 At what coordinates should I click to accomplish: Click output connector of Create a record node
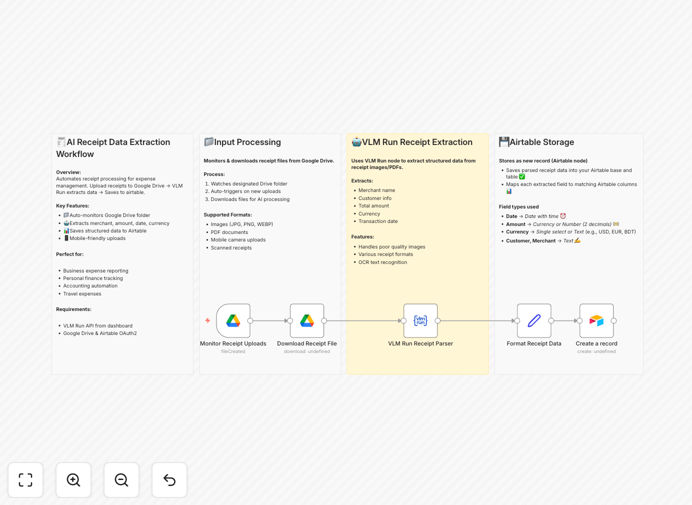614,321
